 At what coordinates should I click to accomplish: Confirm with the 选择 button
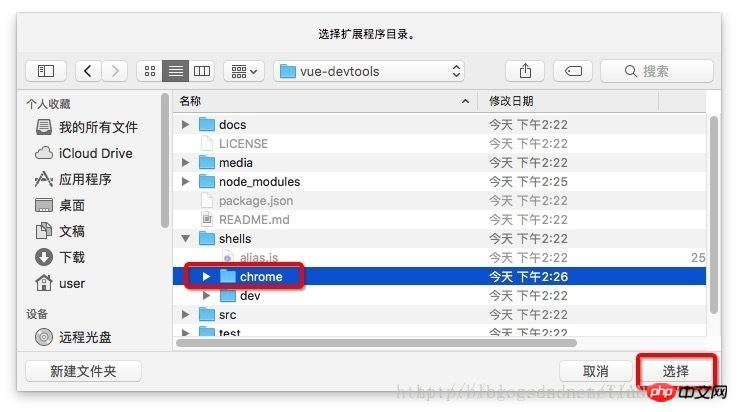676,372
